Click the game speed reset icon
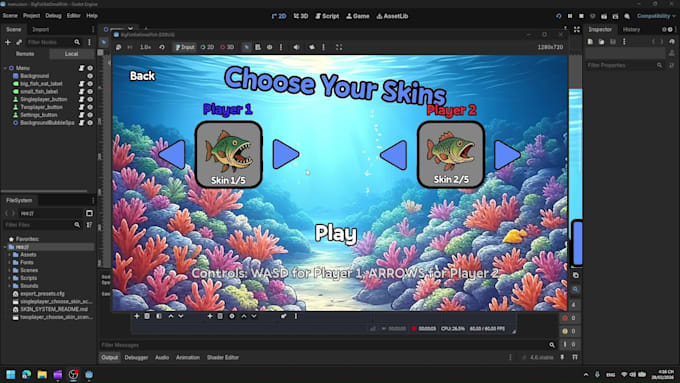 click(162, 47)
